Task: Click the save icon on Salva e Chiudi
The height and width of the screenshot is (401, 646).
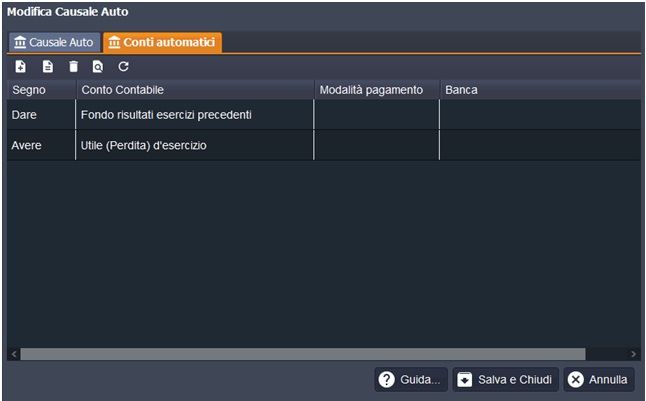Action: (x=465, y=380)
